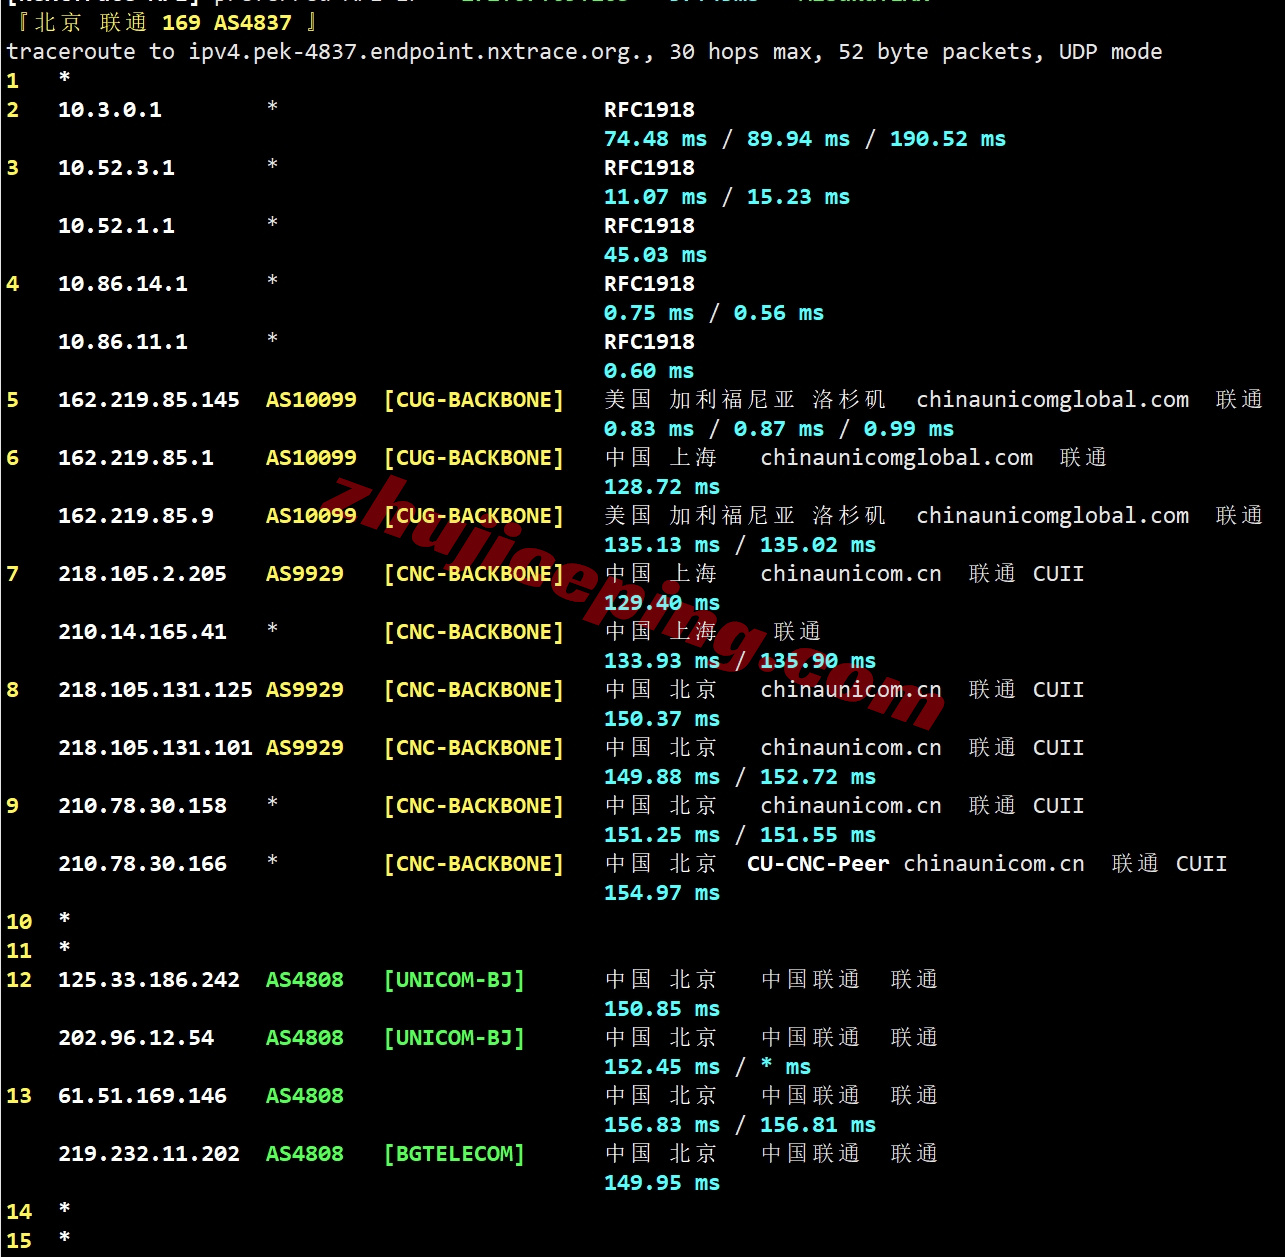This screenshot has height=1257, width=1285.
Task: Click the [BGTELECOM] tag
Action: [x=455, y=1154]
